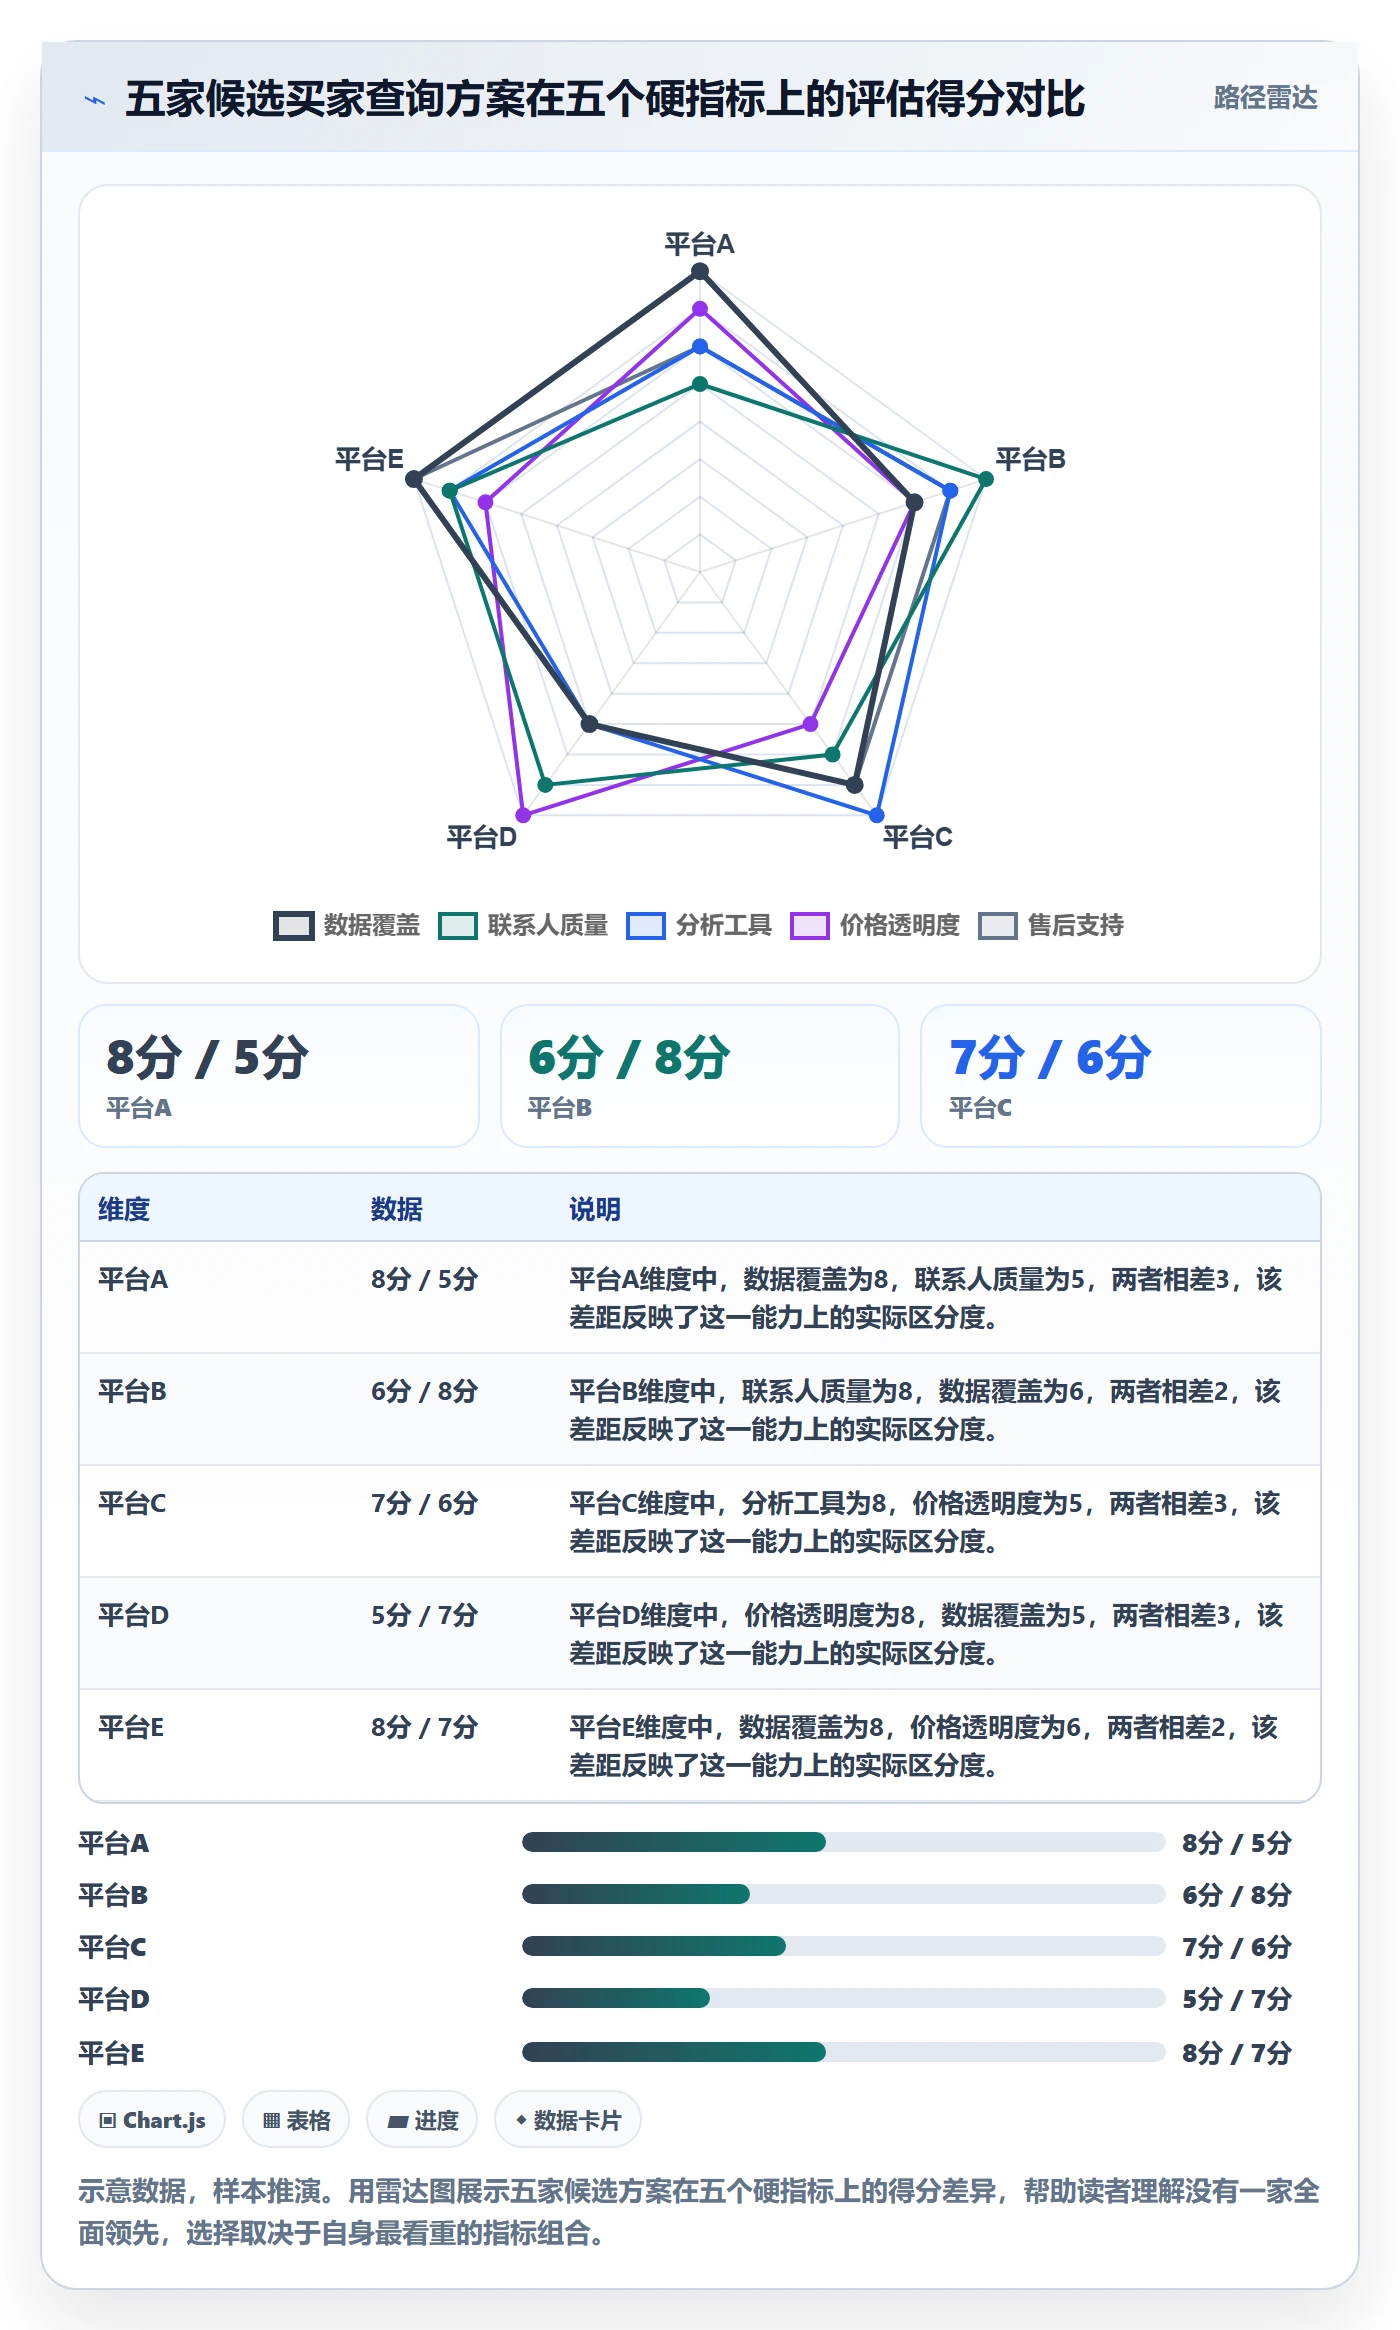Click the lightning icon beside the title
The image size is (1400, 2330).
(x=95, y=100)
